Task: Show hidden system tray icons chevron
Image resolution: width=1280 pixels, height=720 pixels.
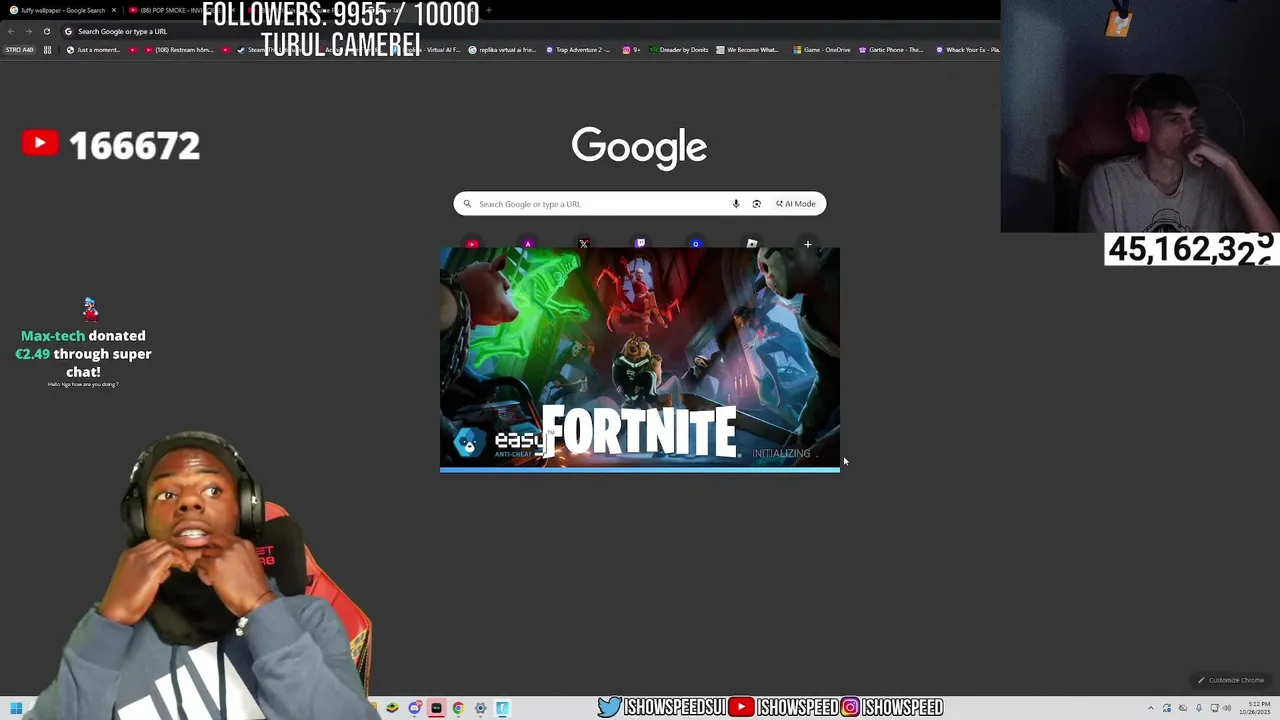Action: 1150,708
